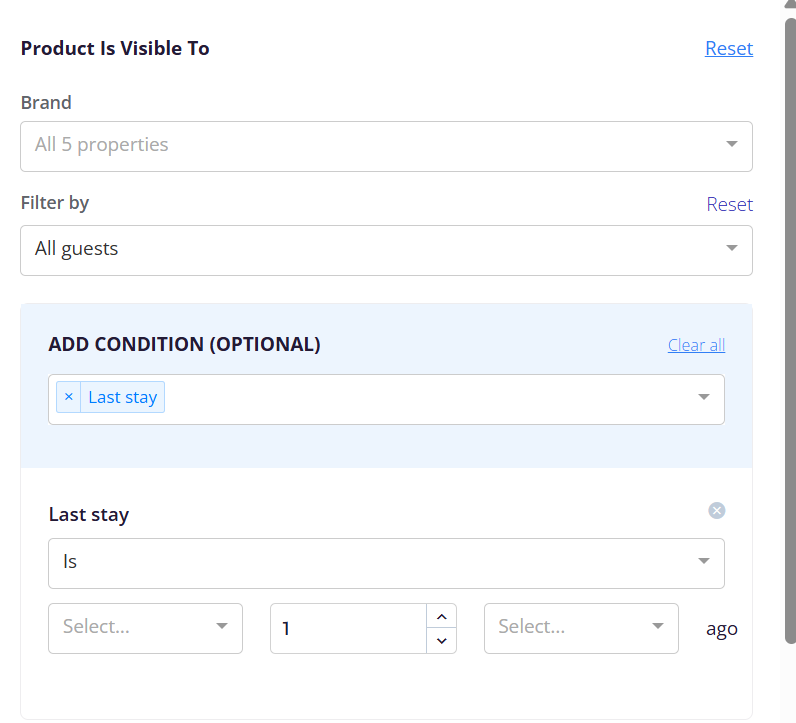Click the Reset link beside Filter by
The height and width of the screenshot is (723, 796).
click(729, 204)
